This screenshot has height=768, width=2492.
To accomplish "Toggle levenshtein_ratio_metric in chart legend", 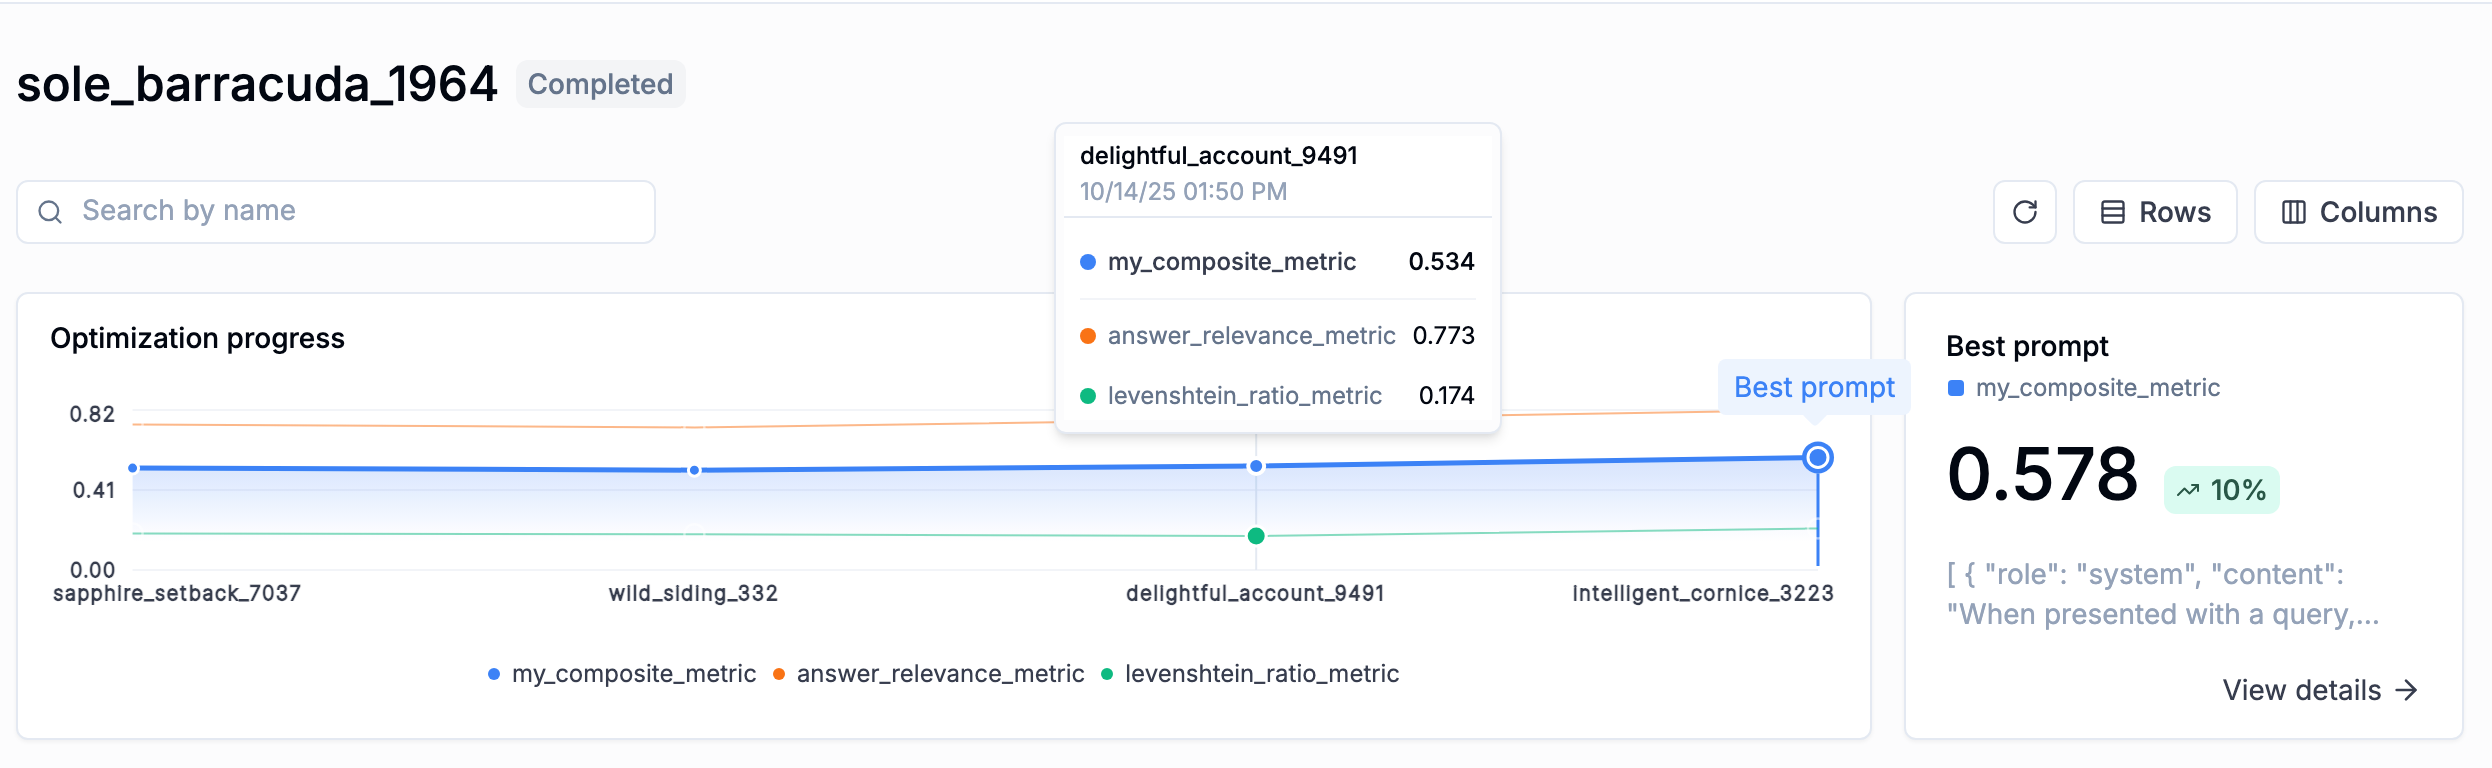I will click(x=1250, y=674).
